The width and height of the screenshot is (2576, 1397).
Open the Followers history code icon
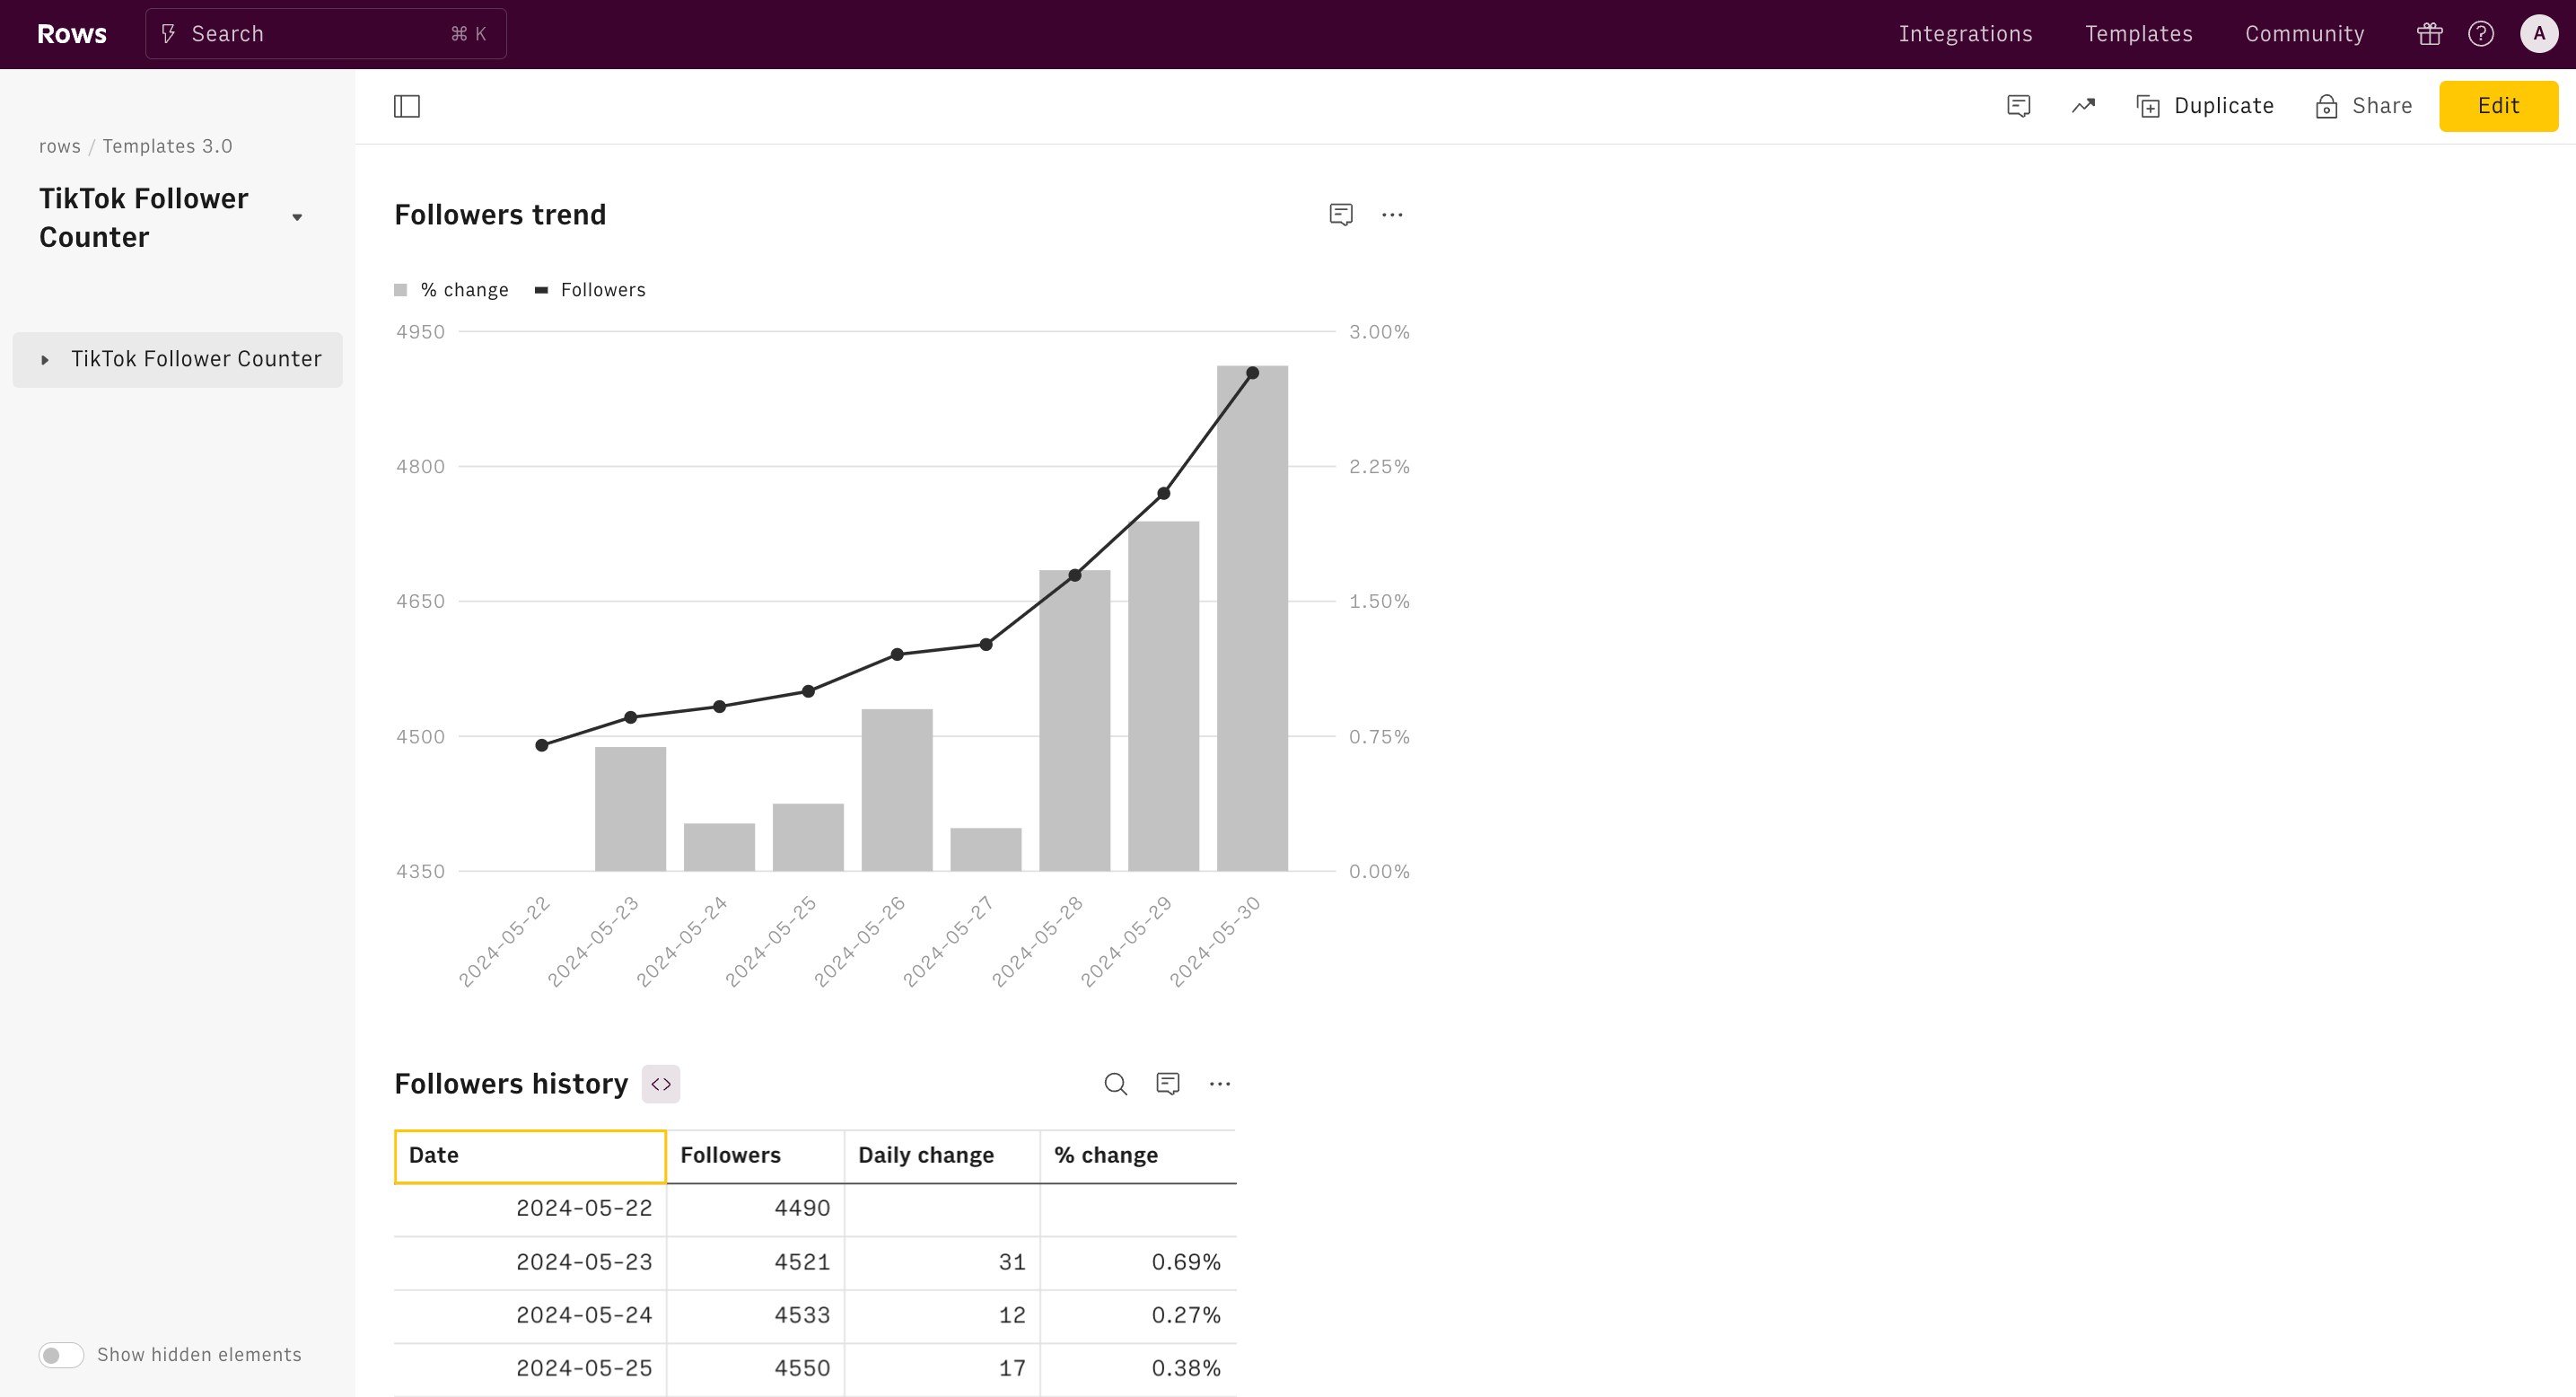[x=660, y=1084]
